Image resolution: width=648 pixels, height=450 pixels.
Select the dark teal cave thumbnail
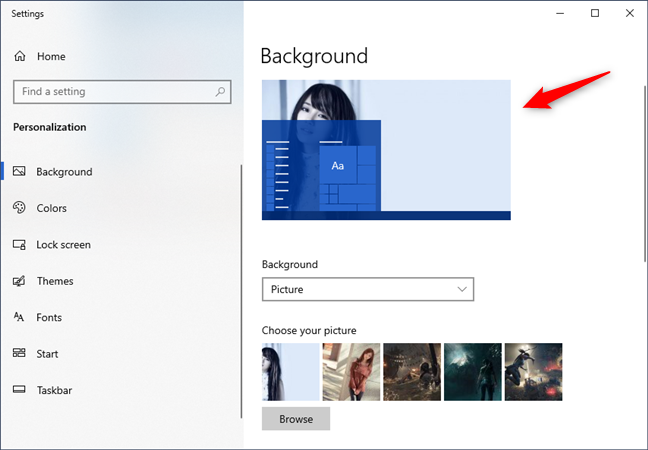tap(473, 372)
